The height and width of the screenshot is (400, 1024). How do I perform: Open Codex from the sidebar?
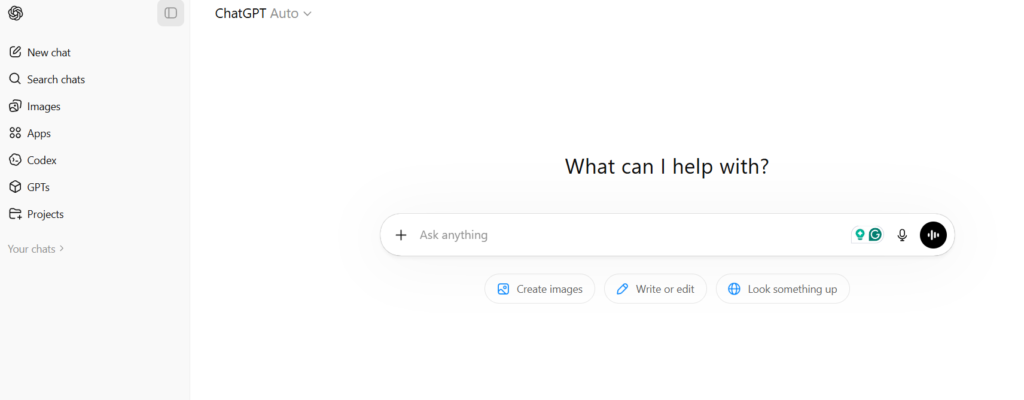tap(41, 160)
